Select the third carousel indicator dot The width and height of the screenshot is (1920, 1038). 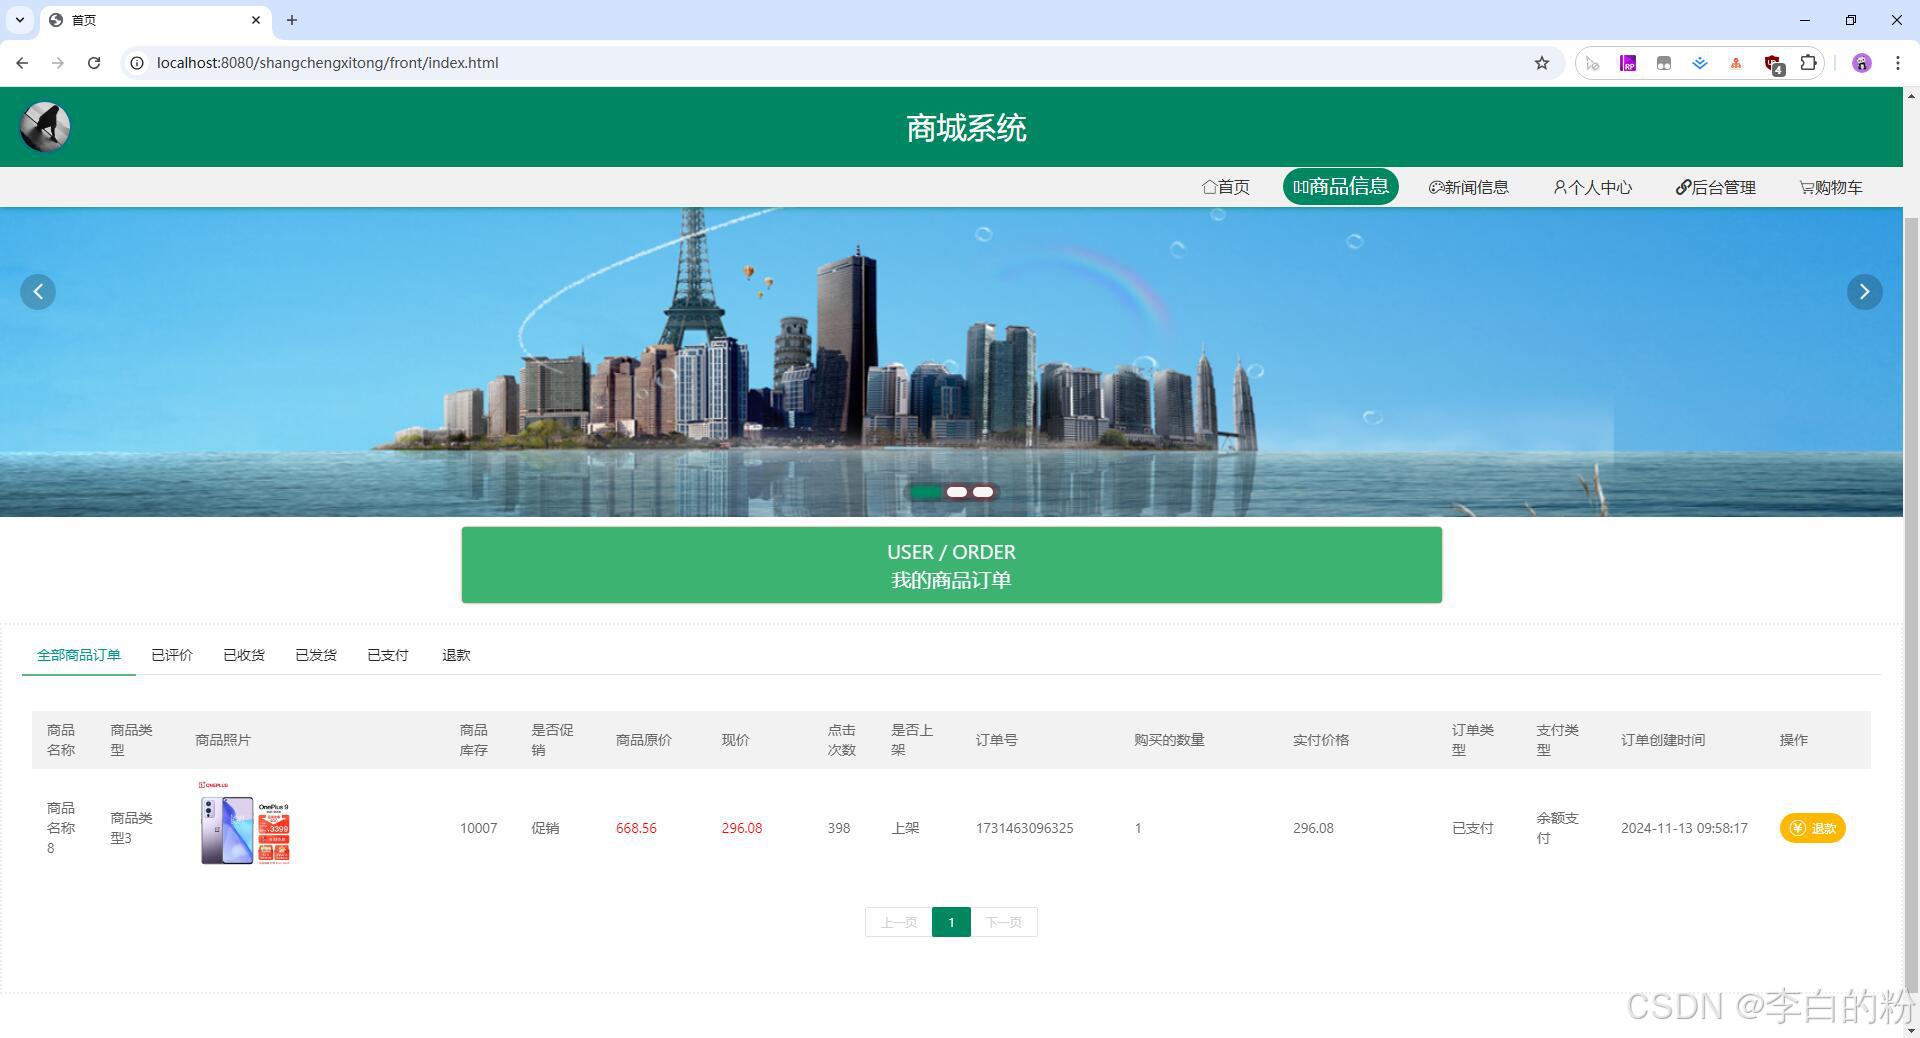pyautogui.click(x=983, y=492)
